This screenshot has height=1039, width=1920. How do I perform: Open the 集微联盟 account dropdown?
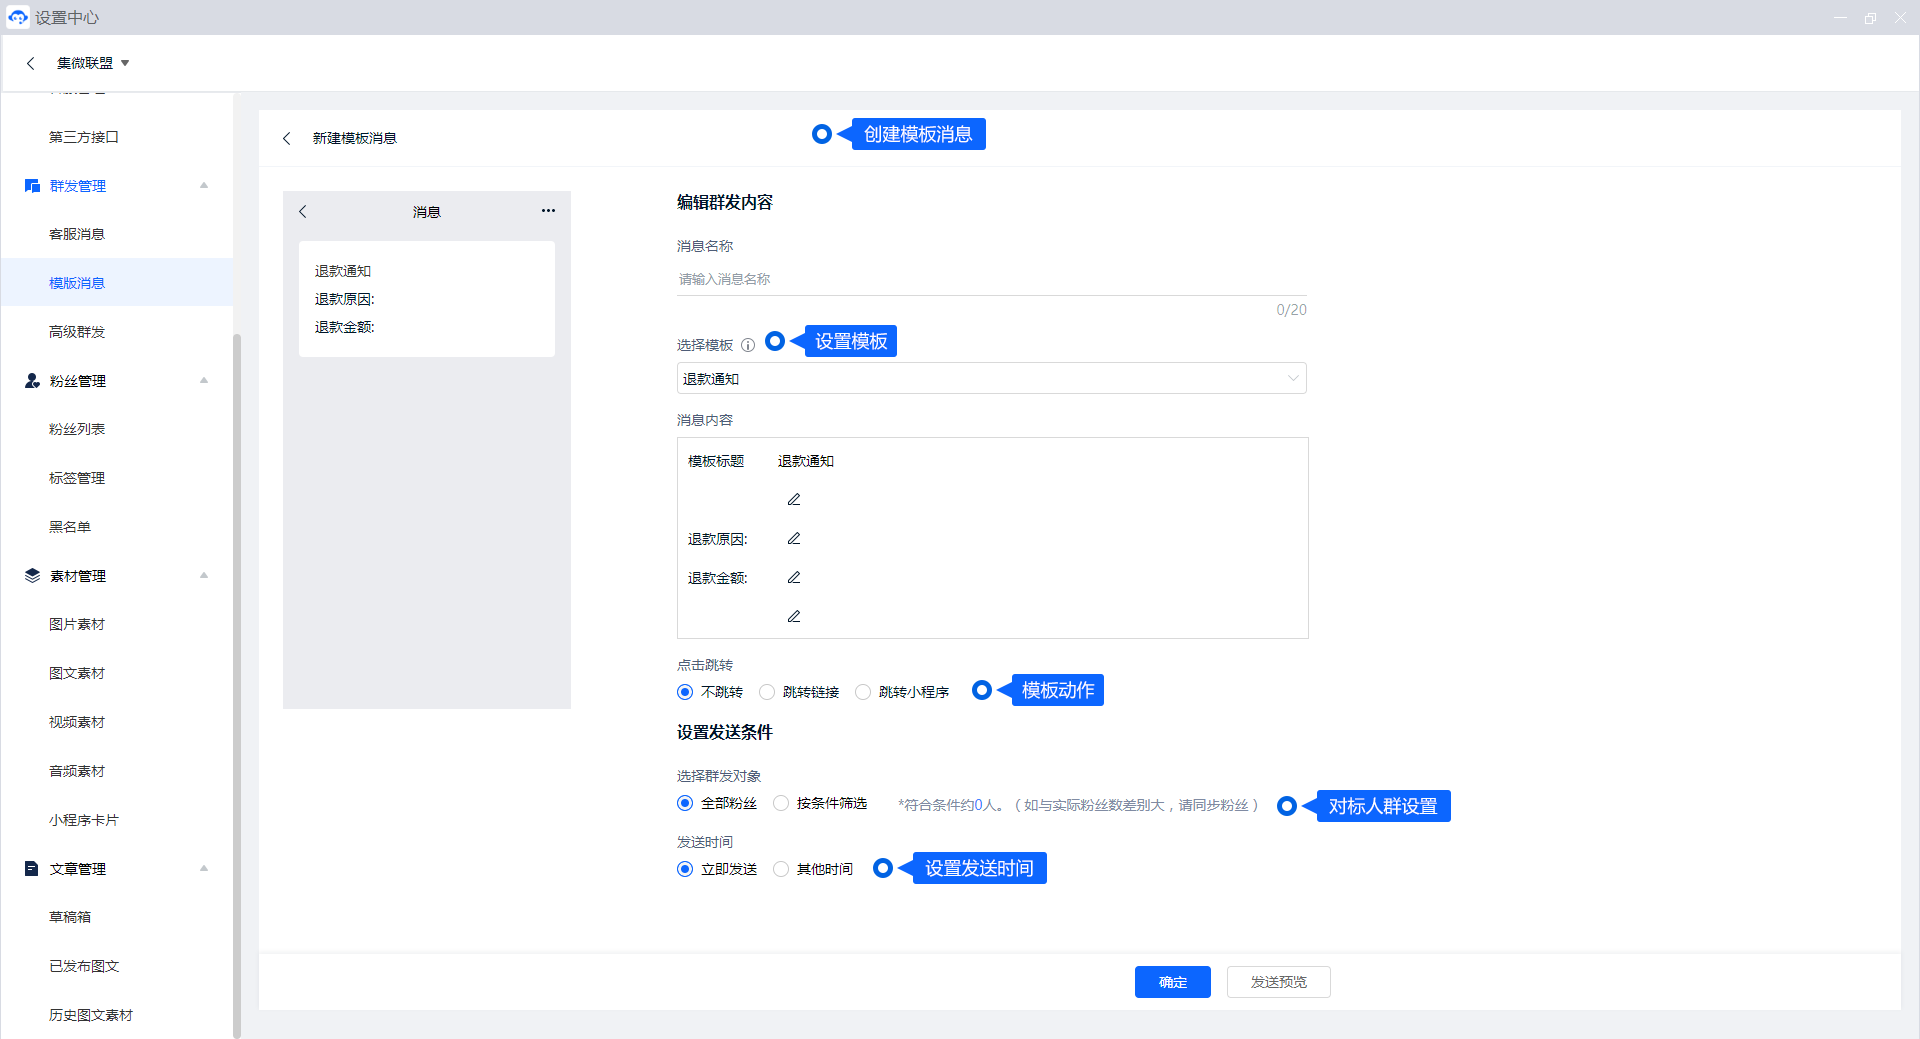click(93, 63)
